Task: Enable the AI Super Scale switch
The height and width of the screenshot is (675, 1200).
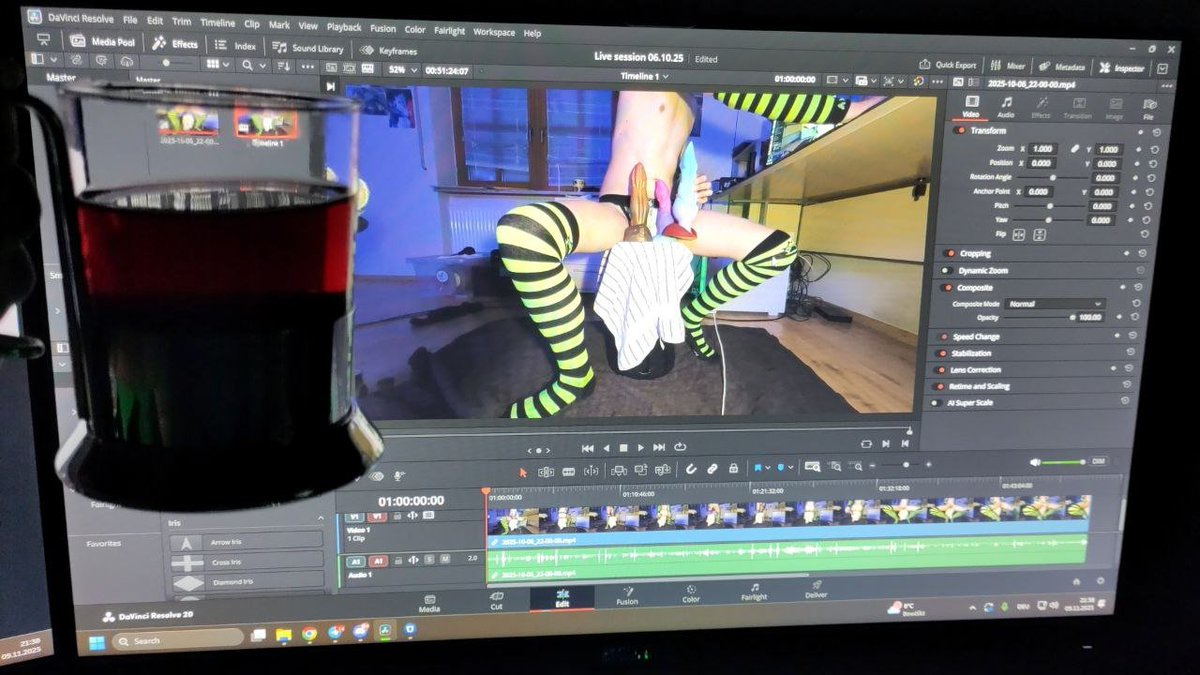Action: [935, 401]
